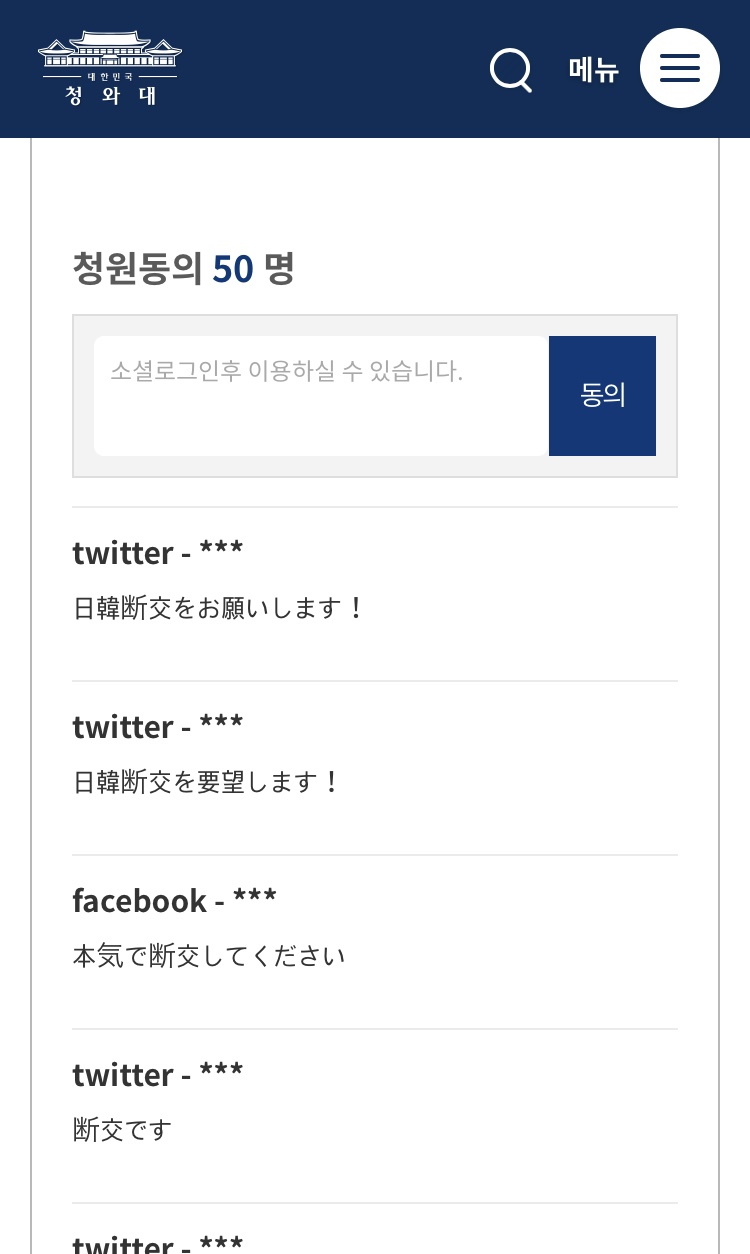
Task: Select the facebook - *** author label
Action: coord(174,900)
